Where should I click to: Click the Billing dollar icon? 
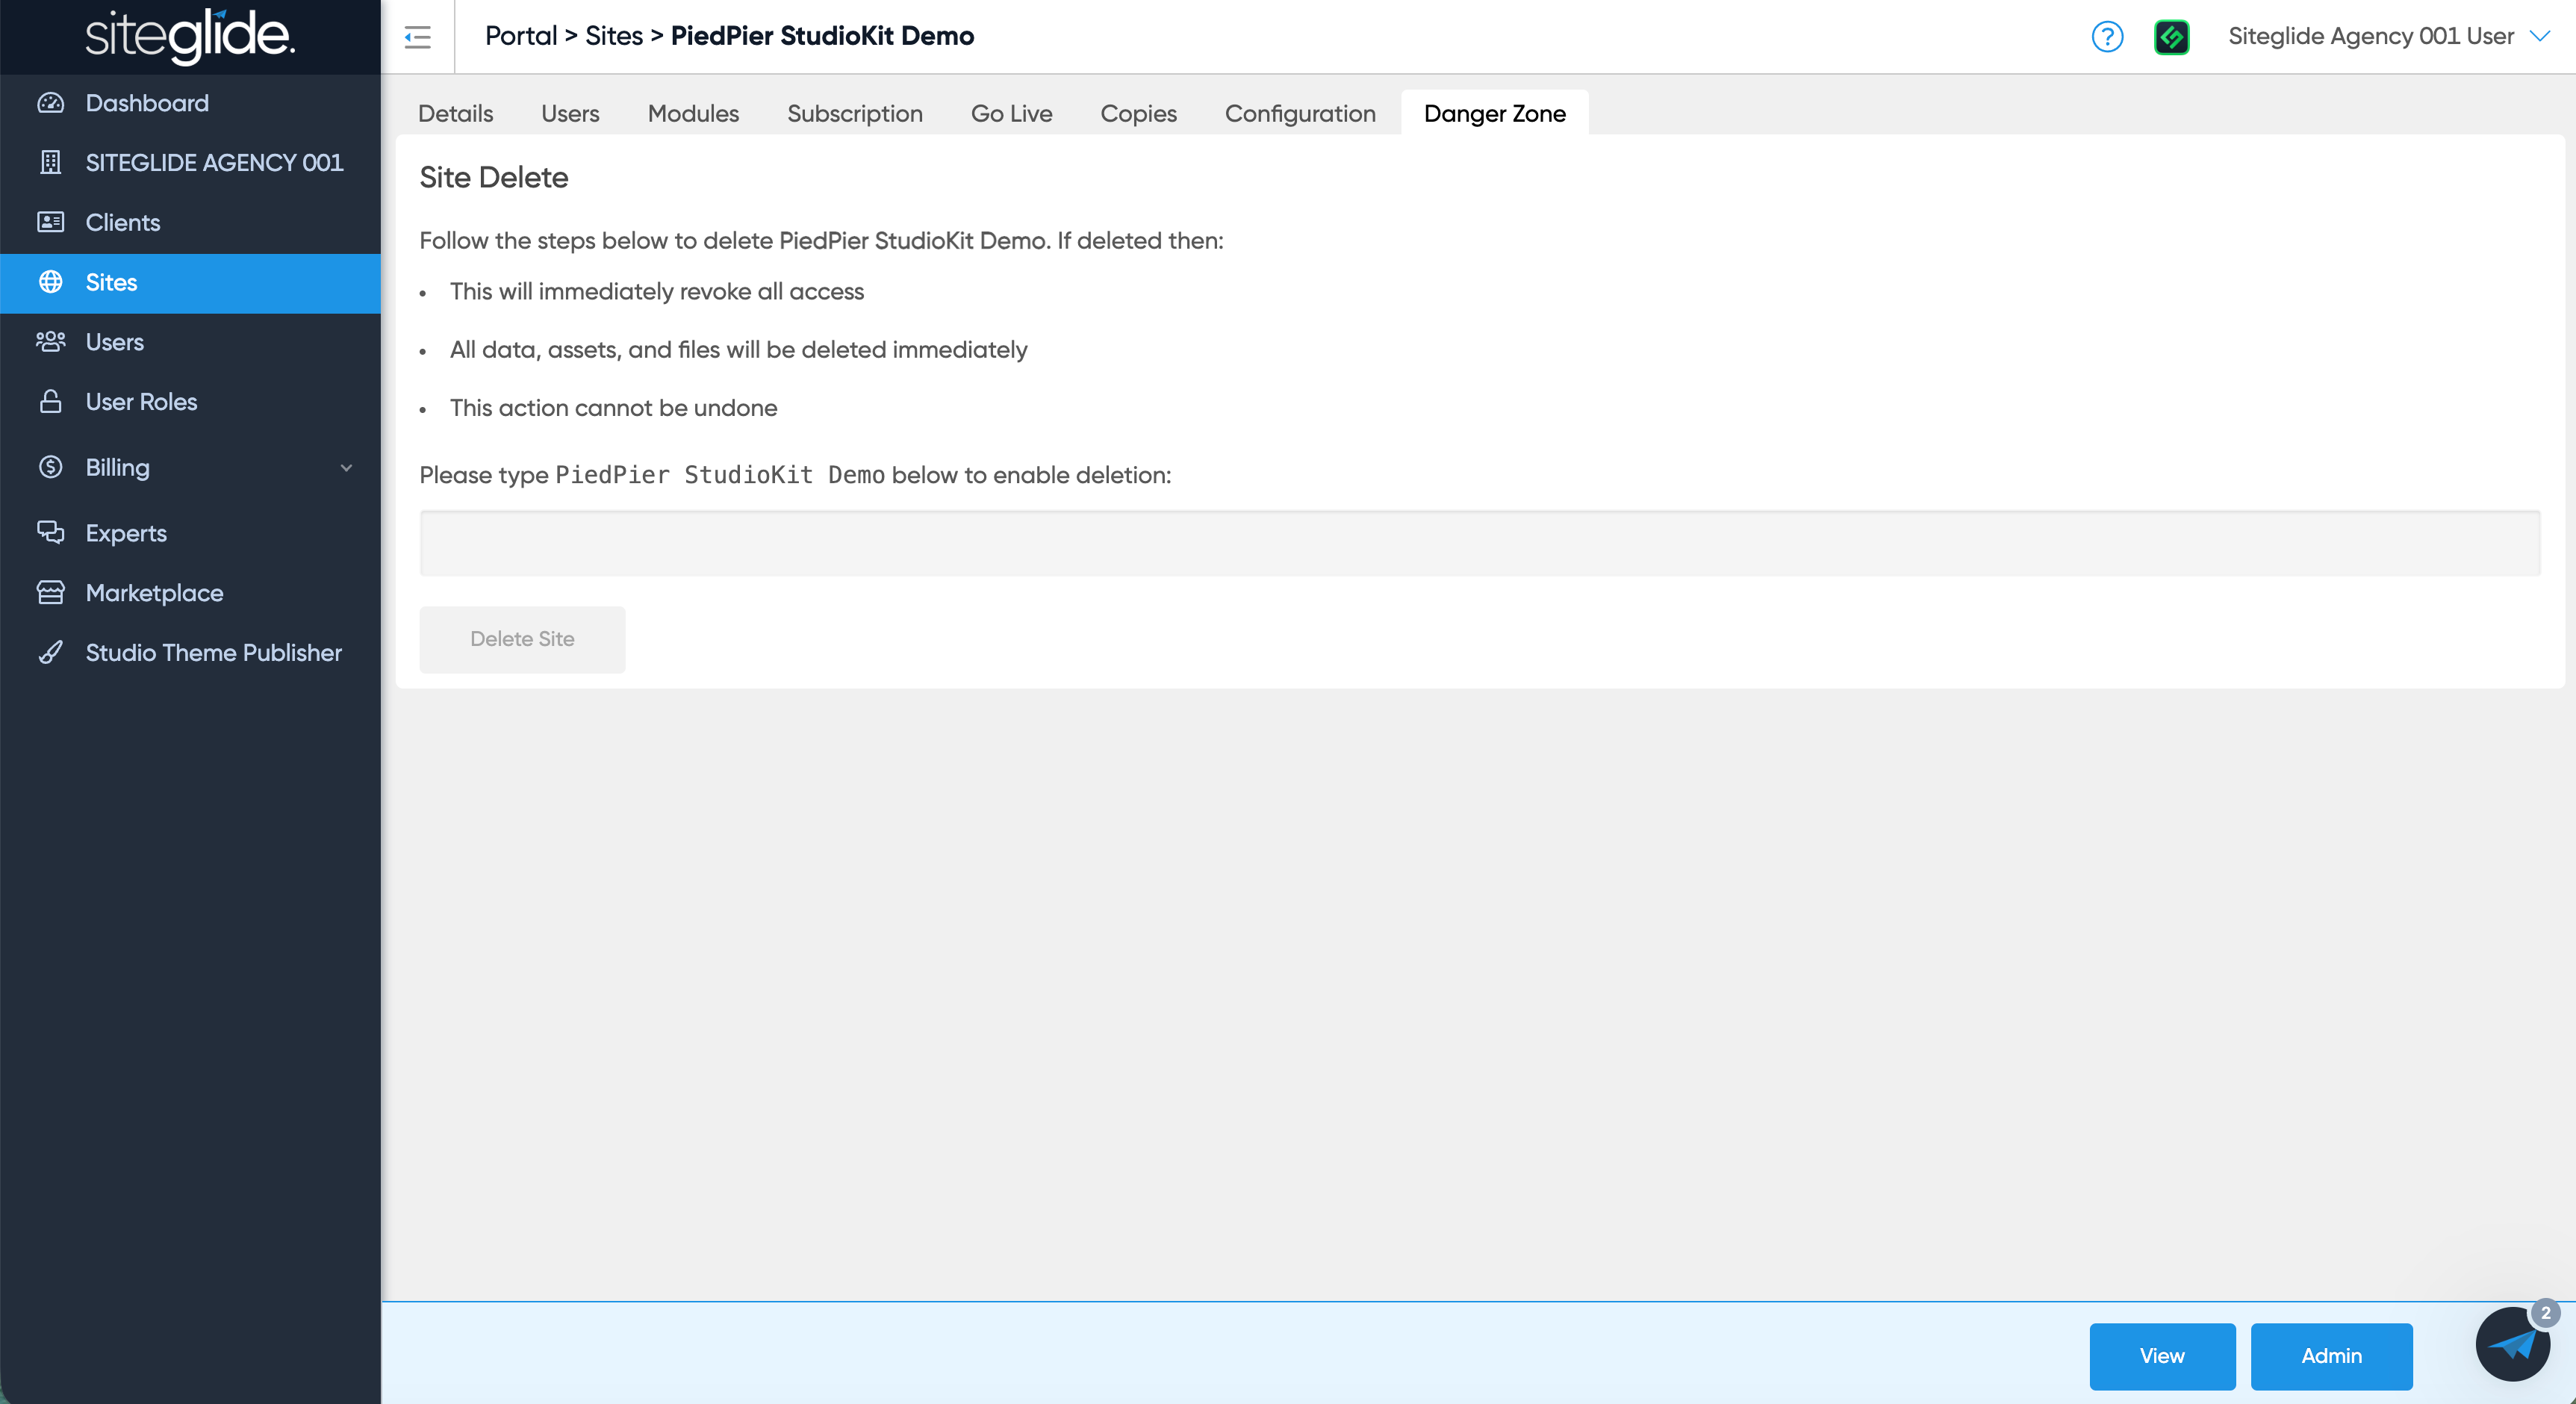point(51,467)
